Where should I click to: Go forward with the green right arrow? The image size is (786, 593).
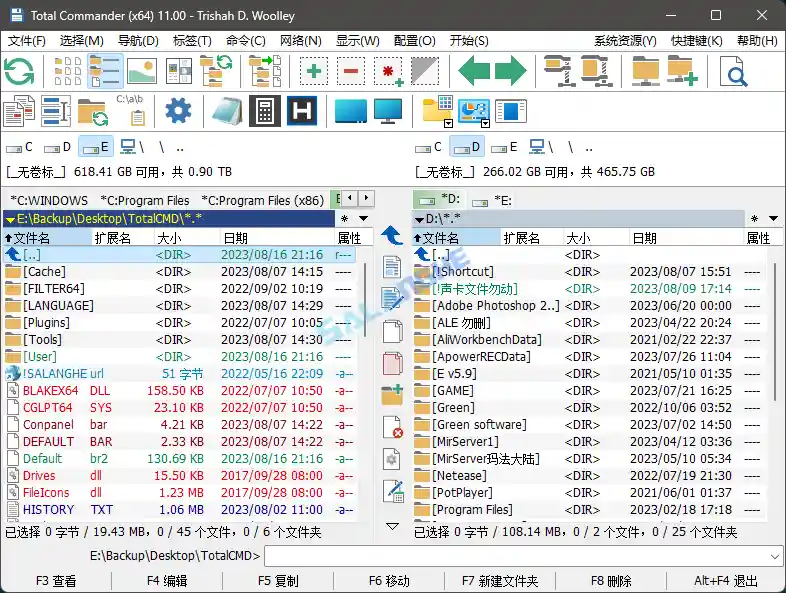tap(511, 71)
